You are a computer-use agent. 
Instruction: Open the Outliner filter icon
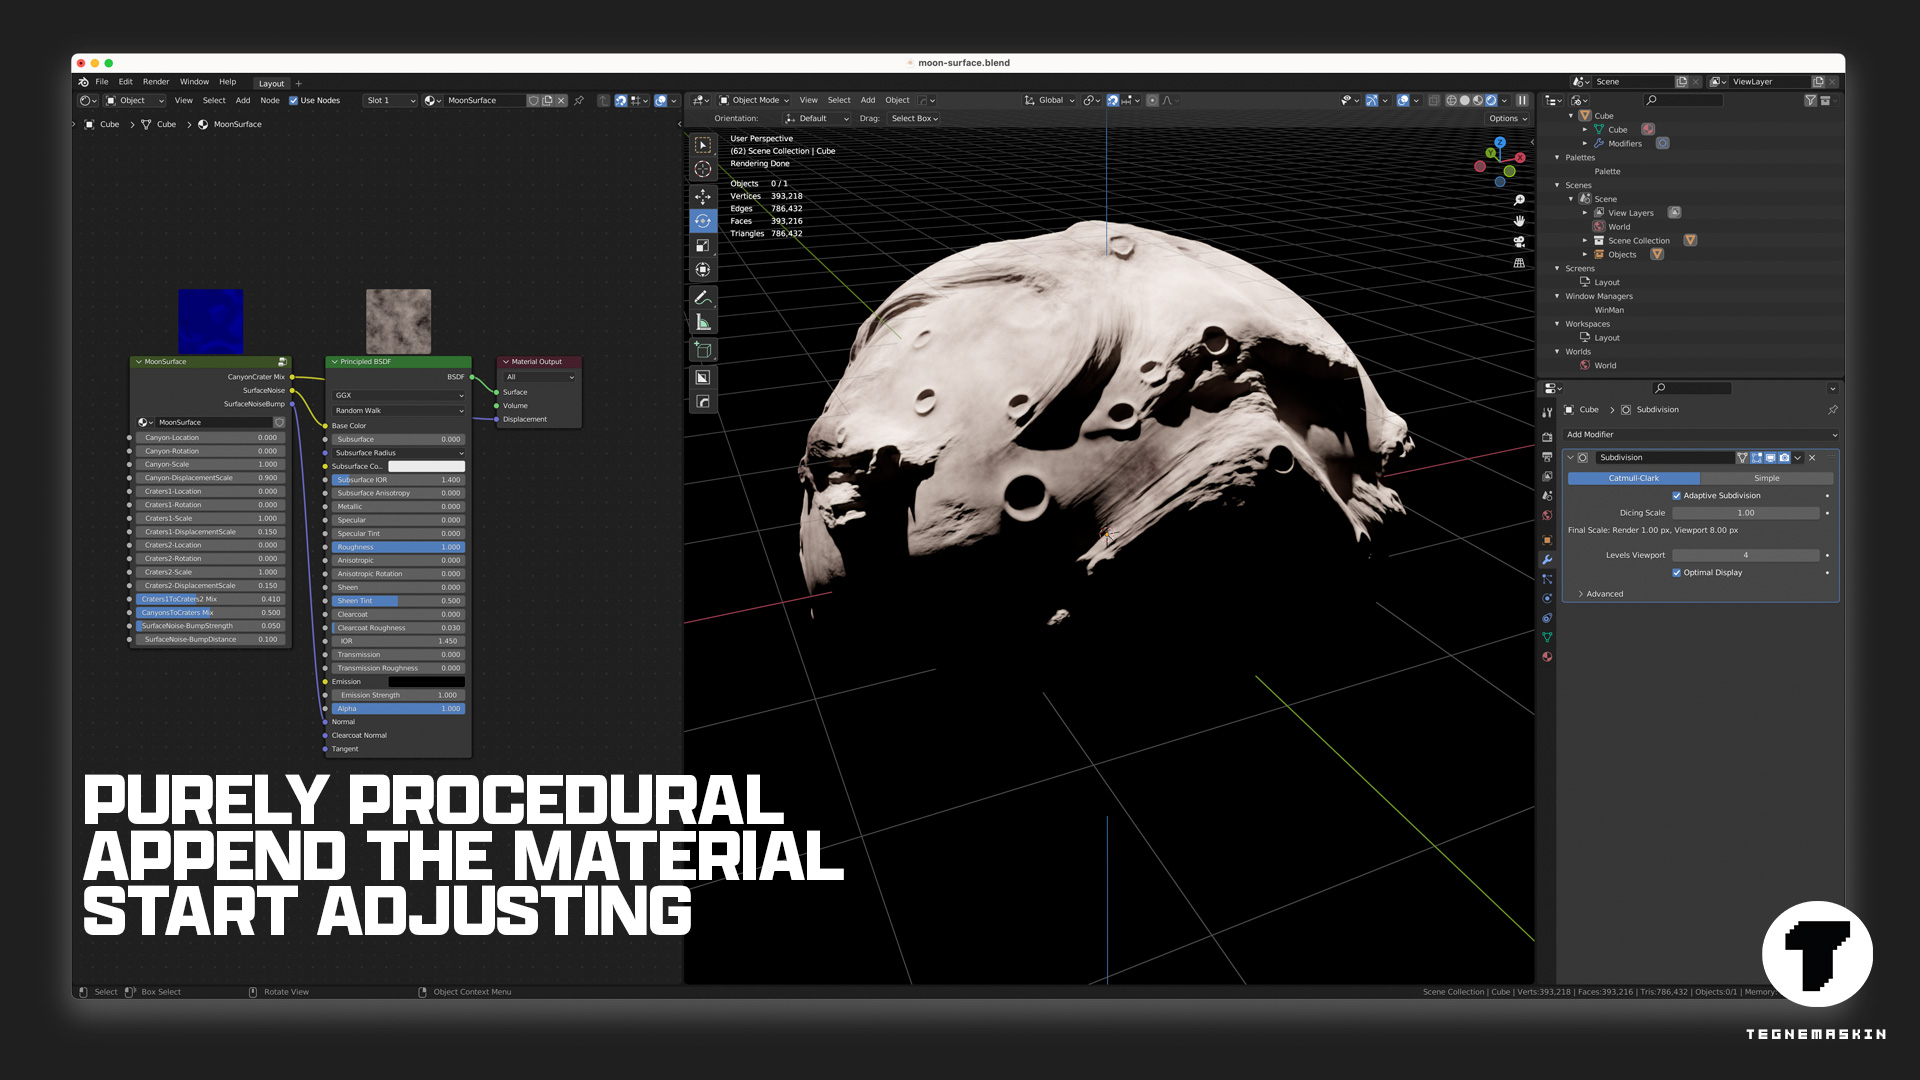1810,100
